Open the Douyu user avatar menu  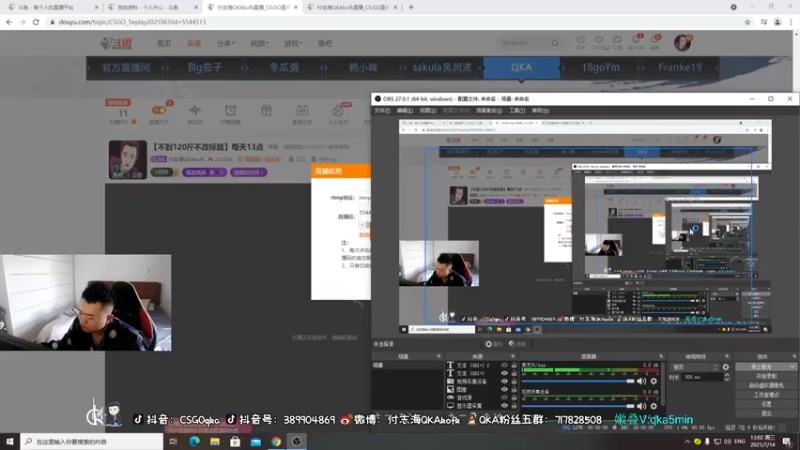tap(682, 43)
